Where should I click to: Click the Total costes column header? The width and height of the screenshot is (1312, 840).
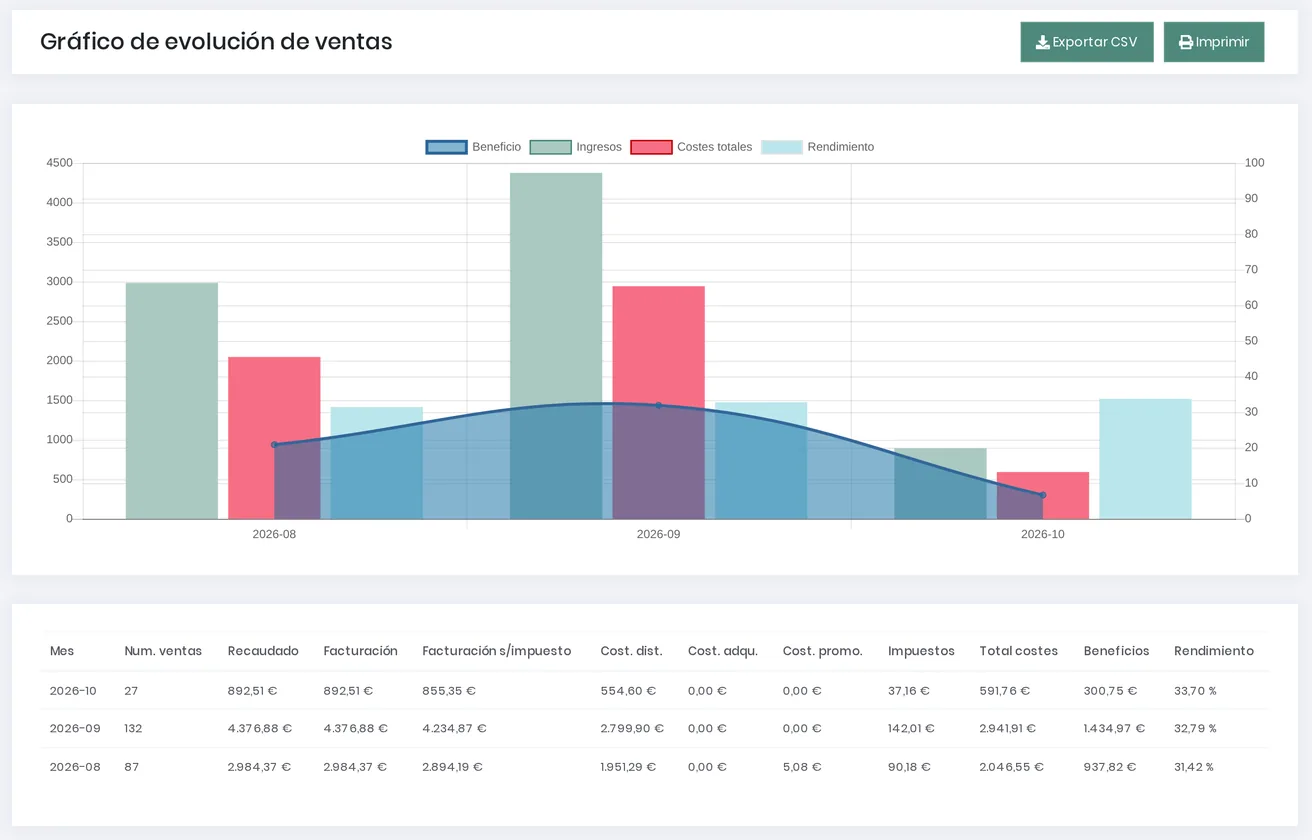coord(1019,651)
